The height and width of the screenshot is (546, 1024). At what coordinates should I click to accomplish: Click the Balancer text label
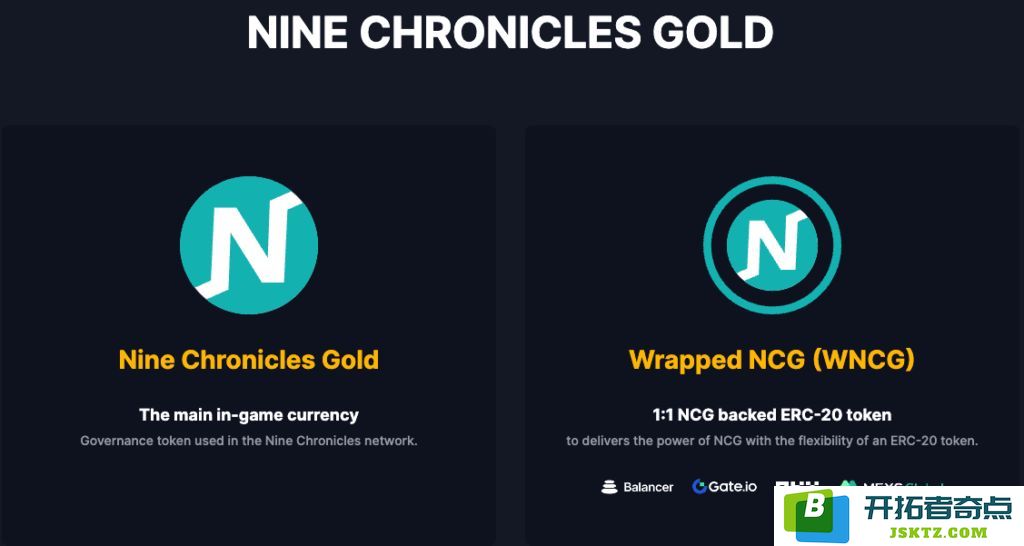pyautogui.click(x=648, y=487)
